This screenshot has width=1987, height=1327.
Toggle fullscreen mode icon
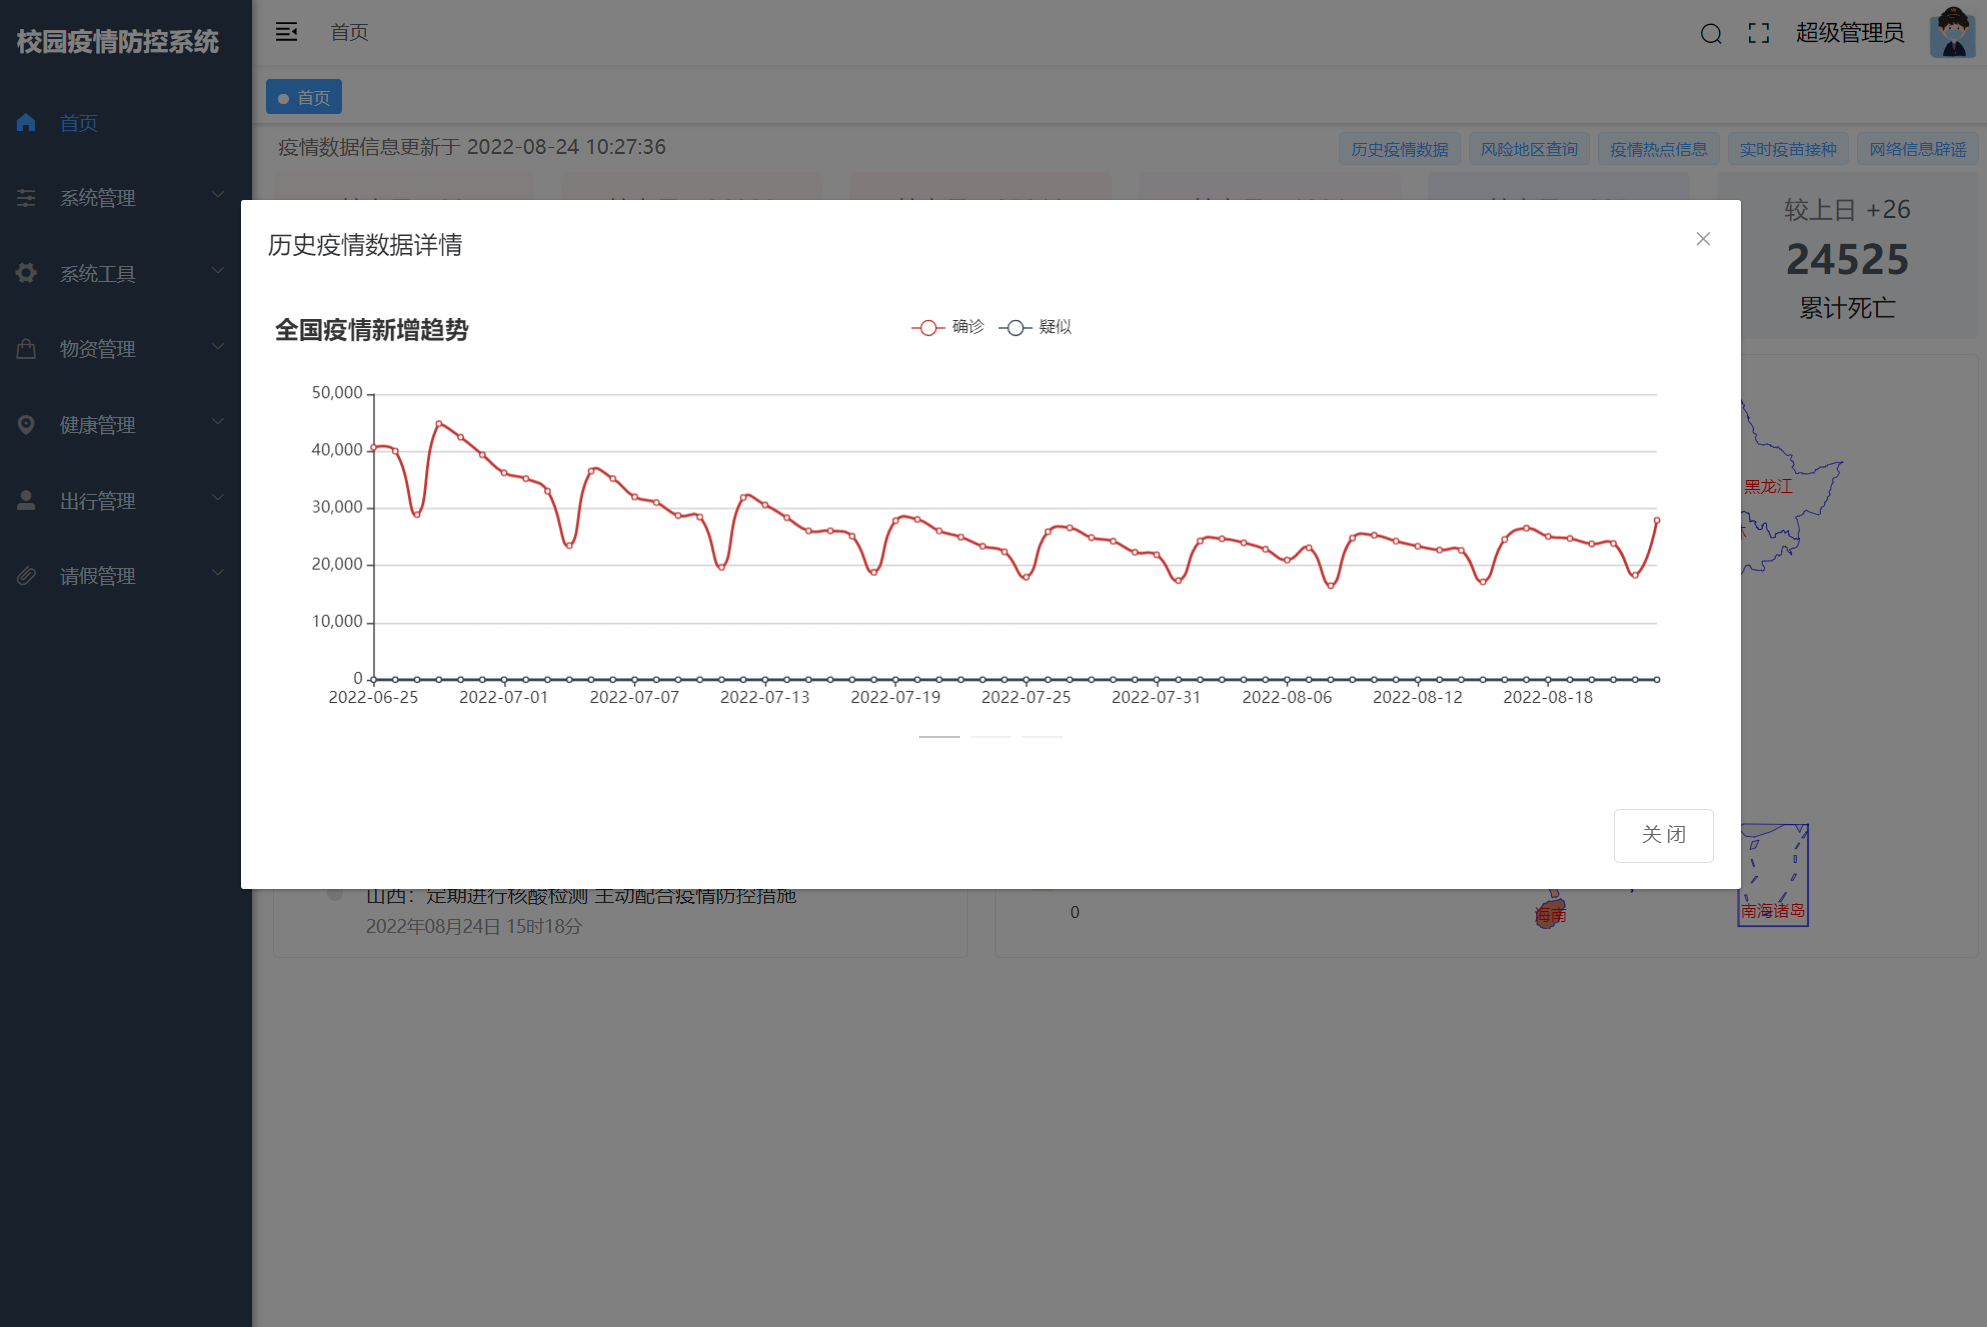[1759, 34]
